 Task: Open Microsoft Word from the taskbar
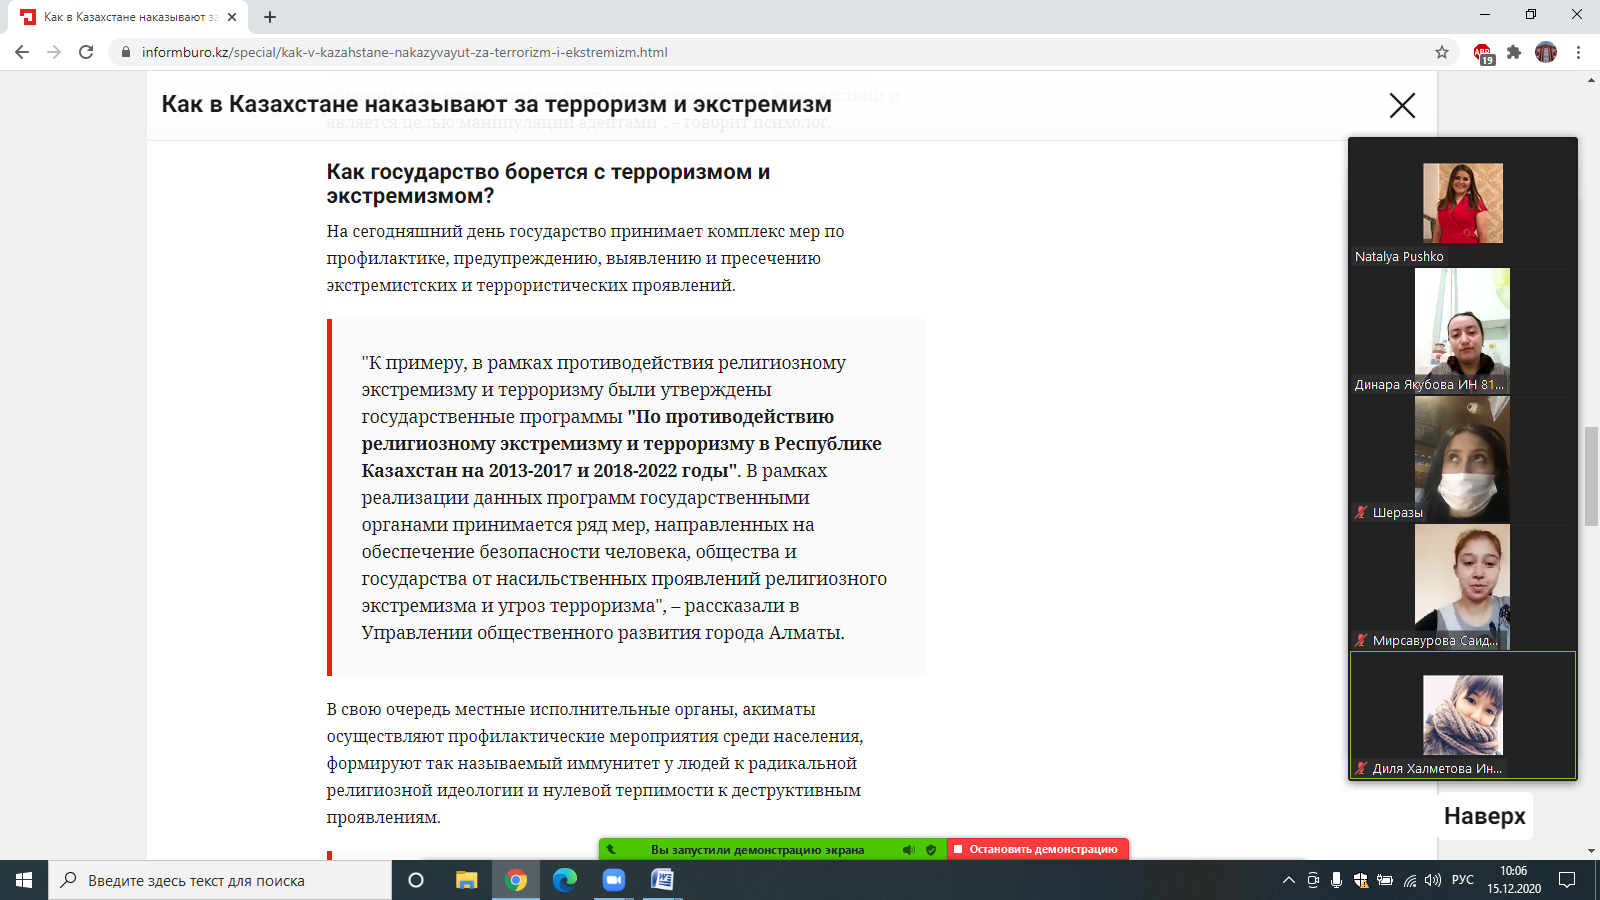point(663,880)
